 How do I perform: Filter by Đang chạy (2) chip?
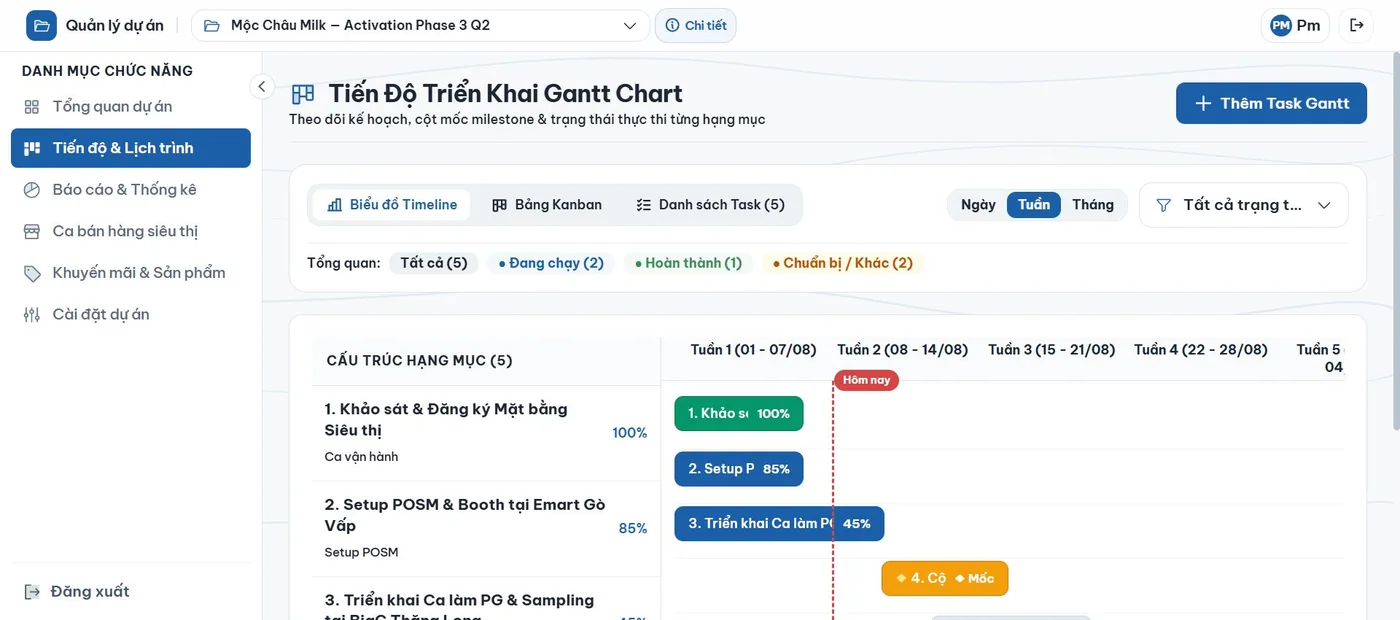coord(551,263)
